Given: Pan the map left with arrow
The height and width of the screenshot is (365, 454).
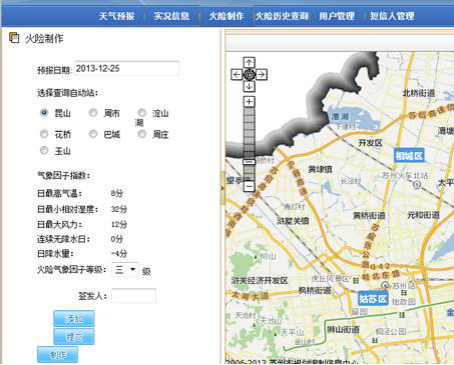Looking at the screenshot, I should (x=236, y=74).
